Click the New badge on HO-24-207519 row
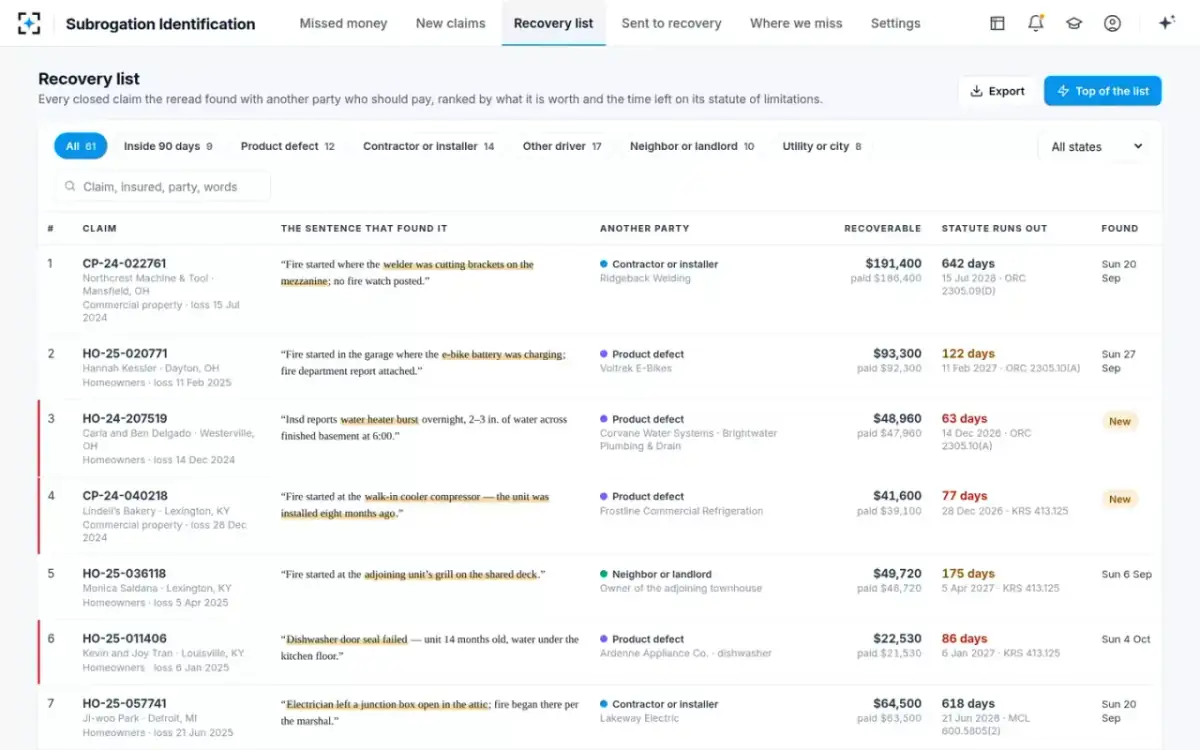 click(1120, 421)
